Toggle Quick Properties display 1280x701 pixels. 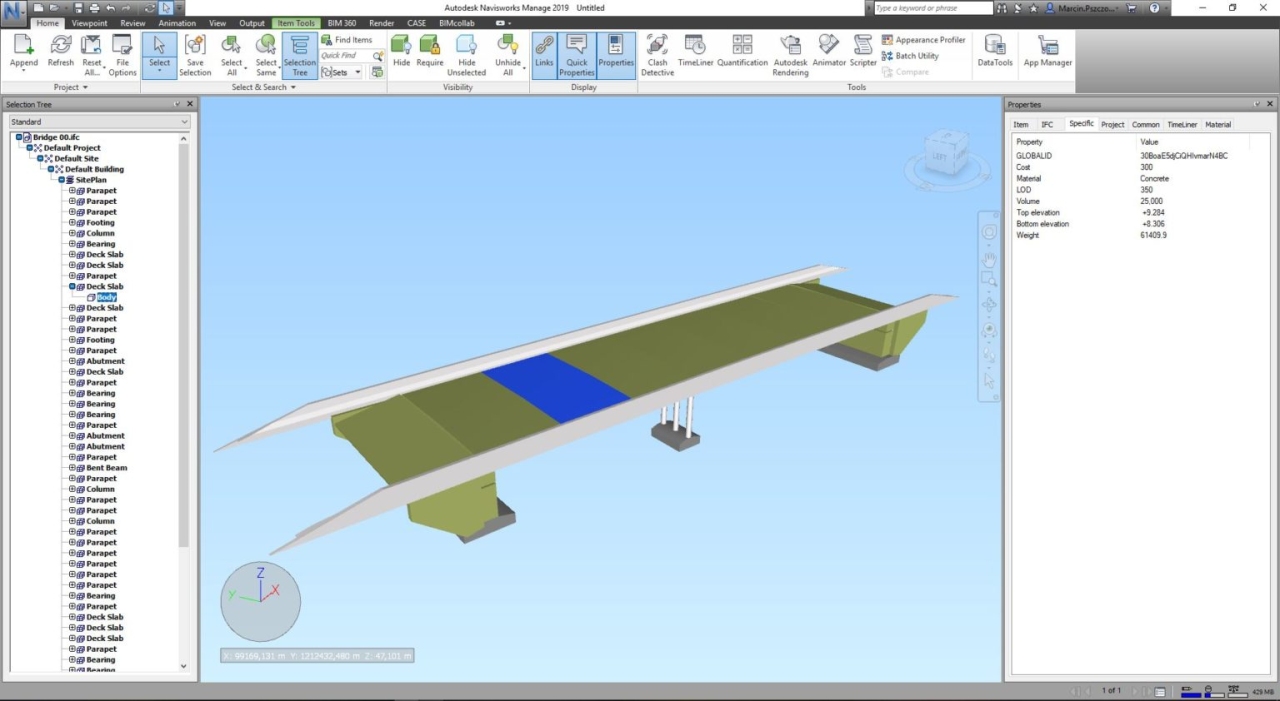577,55
